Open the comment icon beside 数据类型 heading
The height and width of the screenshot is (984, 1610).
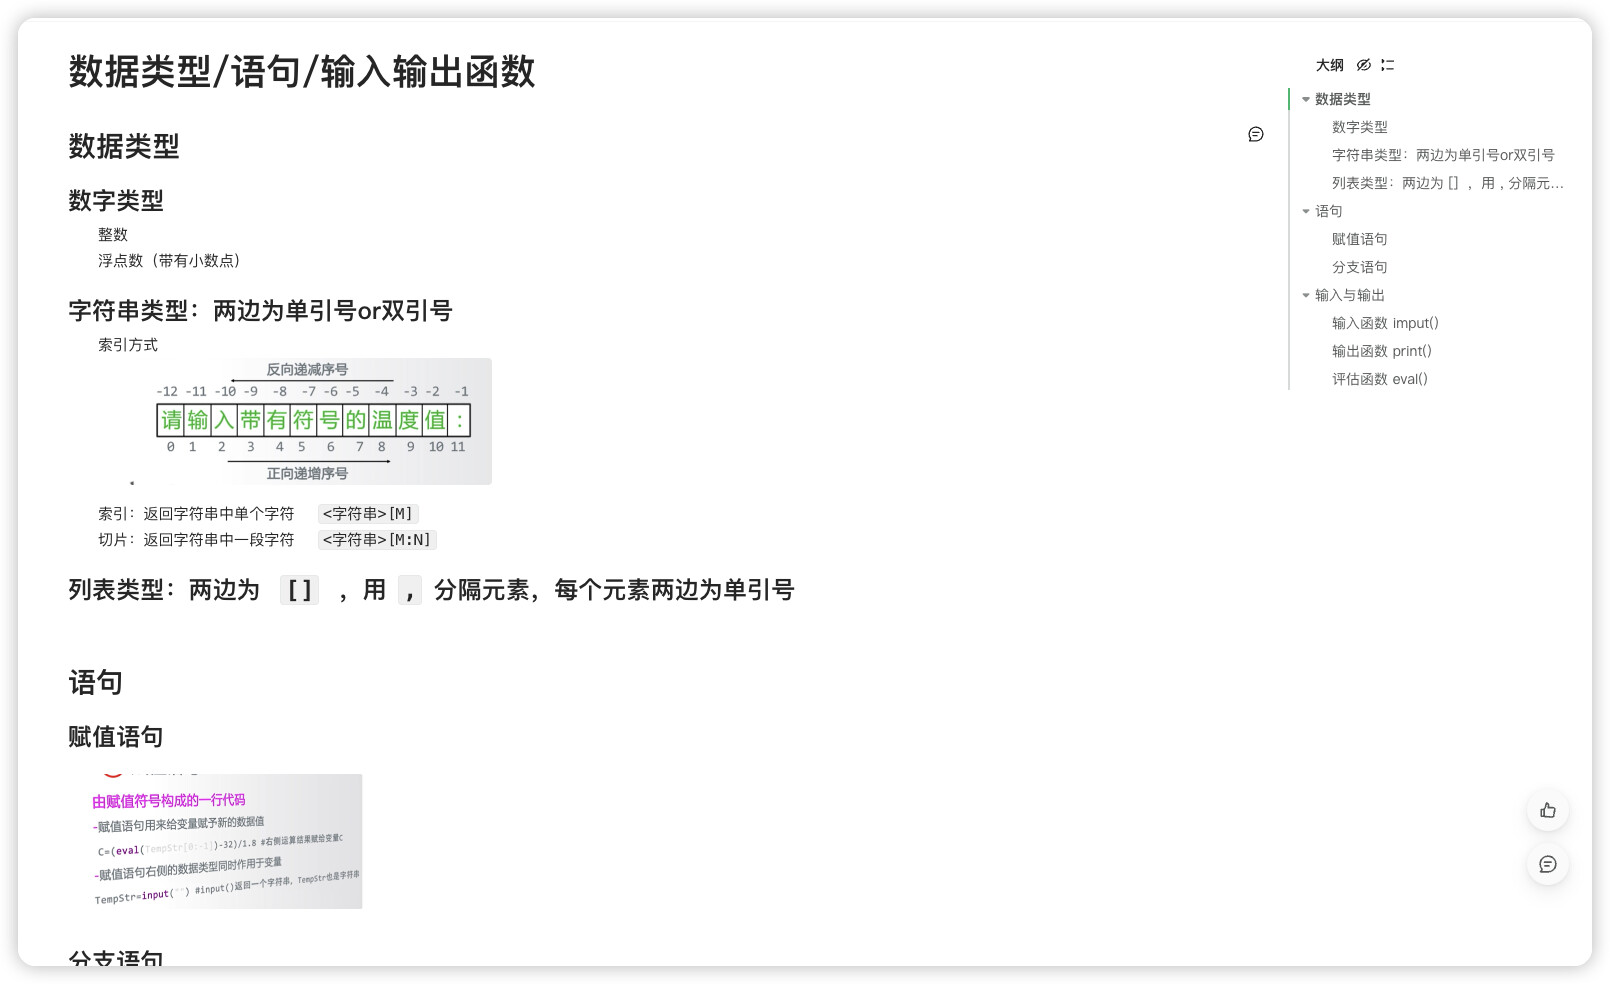(1256, 134)
